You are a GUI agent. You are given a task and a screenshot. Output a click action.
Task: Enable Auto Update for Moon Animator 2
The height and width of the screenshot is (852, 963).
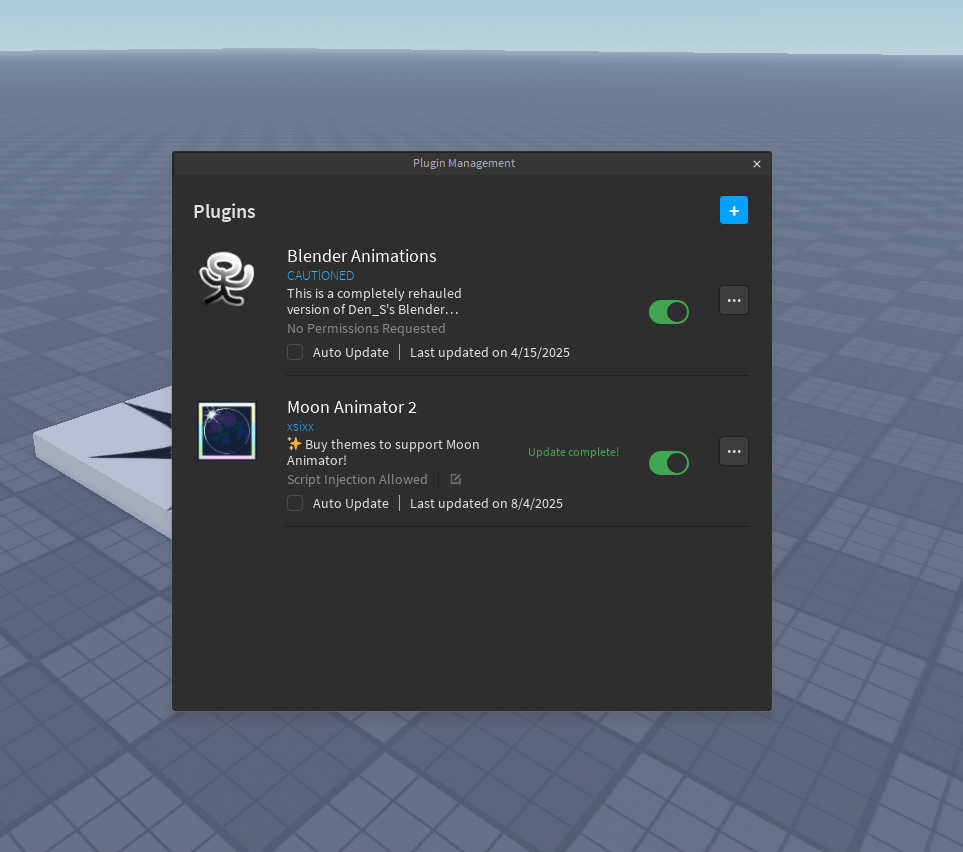(295, 503)
